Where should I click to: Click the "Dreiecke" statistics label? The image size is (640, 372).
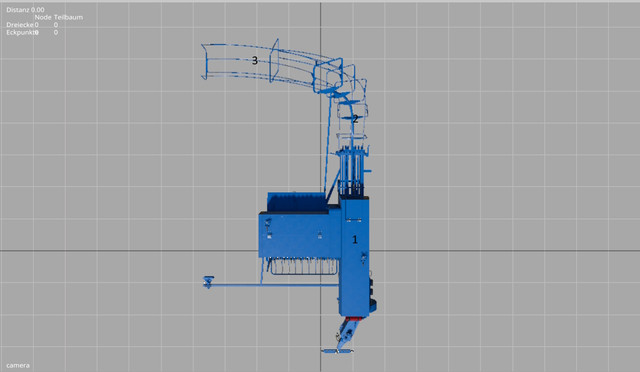[x=20, y=25]
